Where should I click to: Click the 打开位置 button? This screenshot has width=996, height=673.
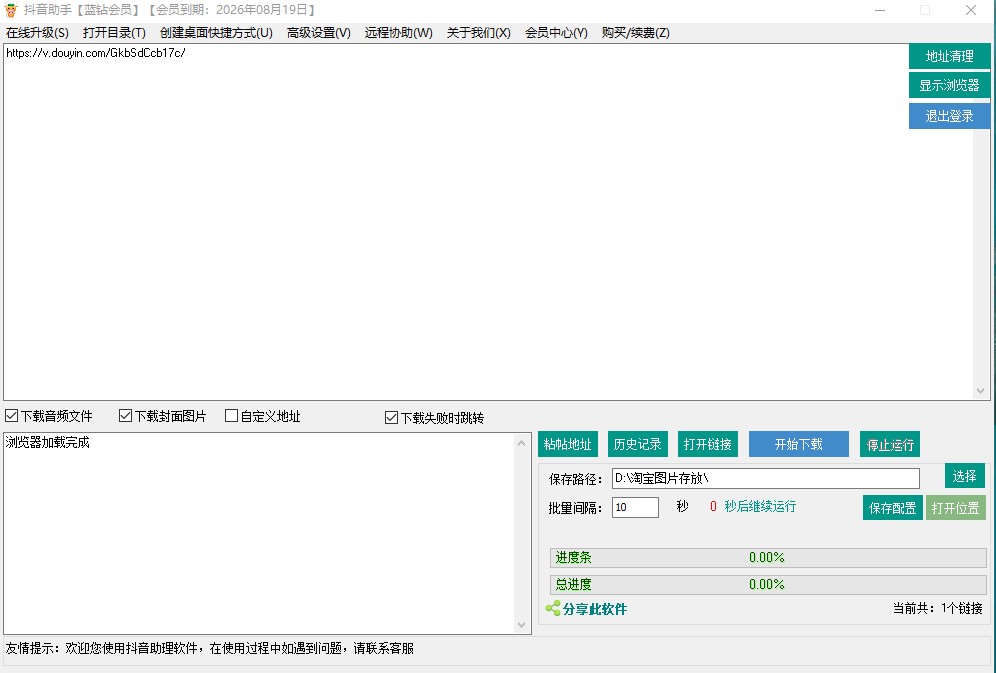(x=955, y=508)
